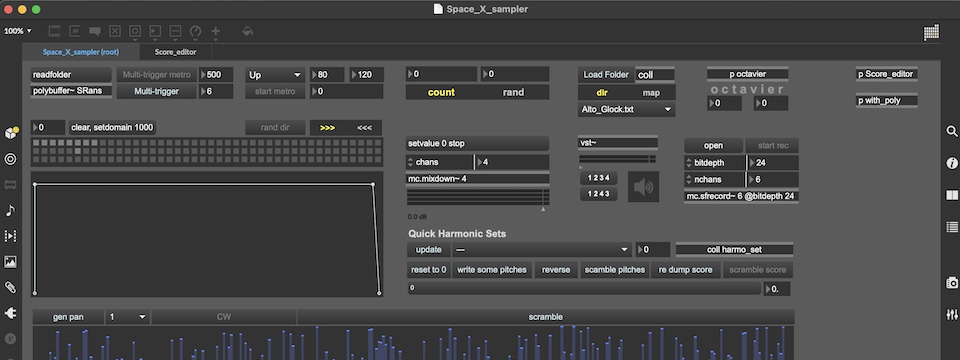
Task: Open the audio note browser in left sidebar
Action: [10, 210]
